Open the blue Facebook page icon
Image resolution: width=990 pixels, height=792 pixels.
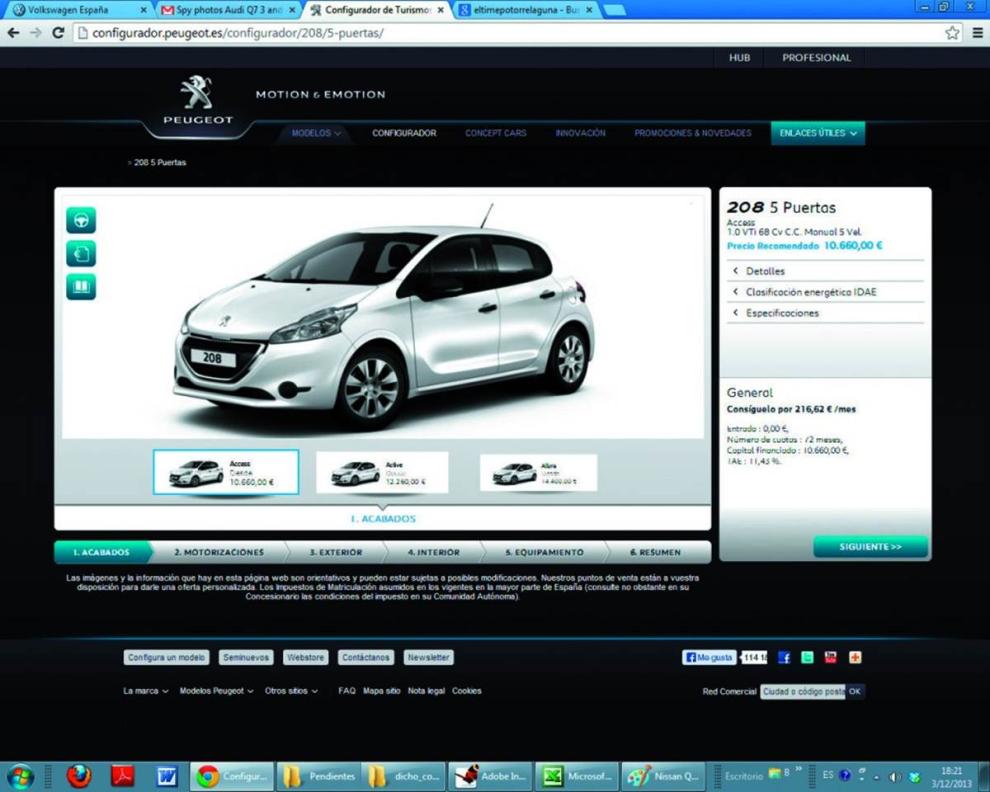(x=784, y=657)
